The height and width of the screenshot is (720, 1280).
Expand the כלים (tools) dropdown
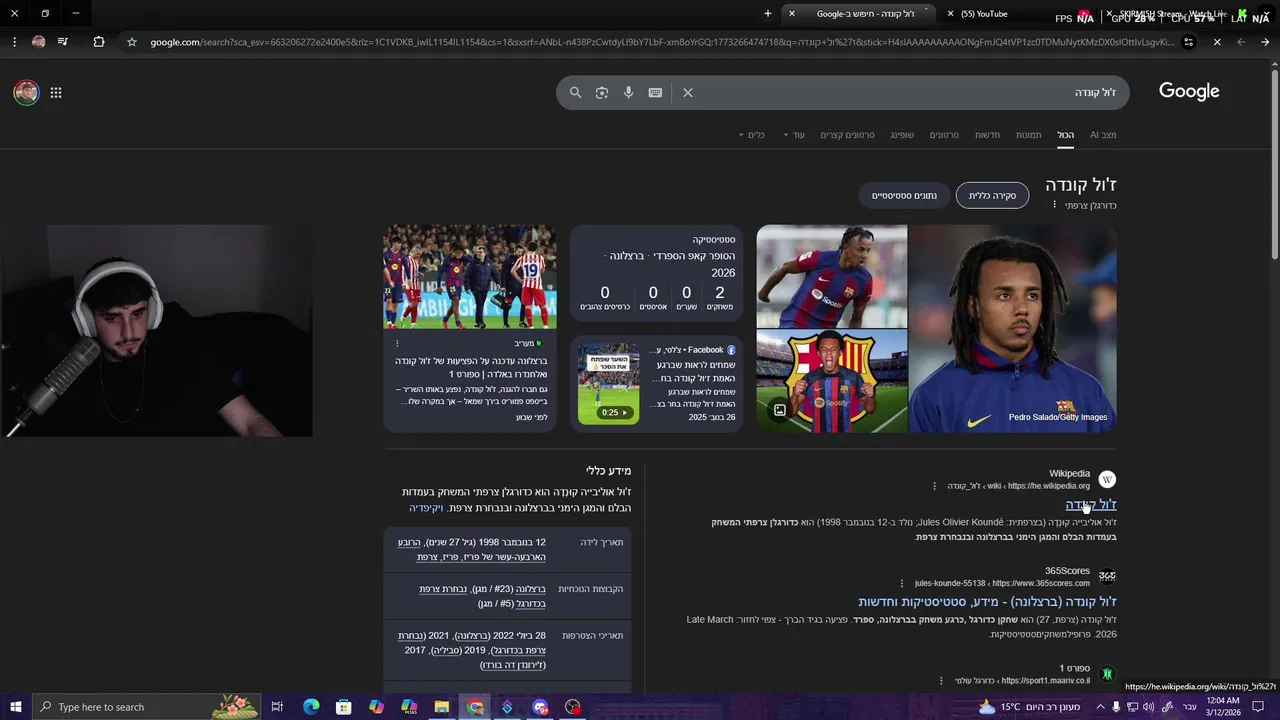(752, 135)
